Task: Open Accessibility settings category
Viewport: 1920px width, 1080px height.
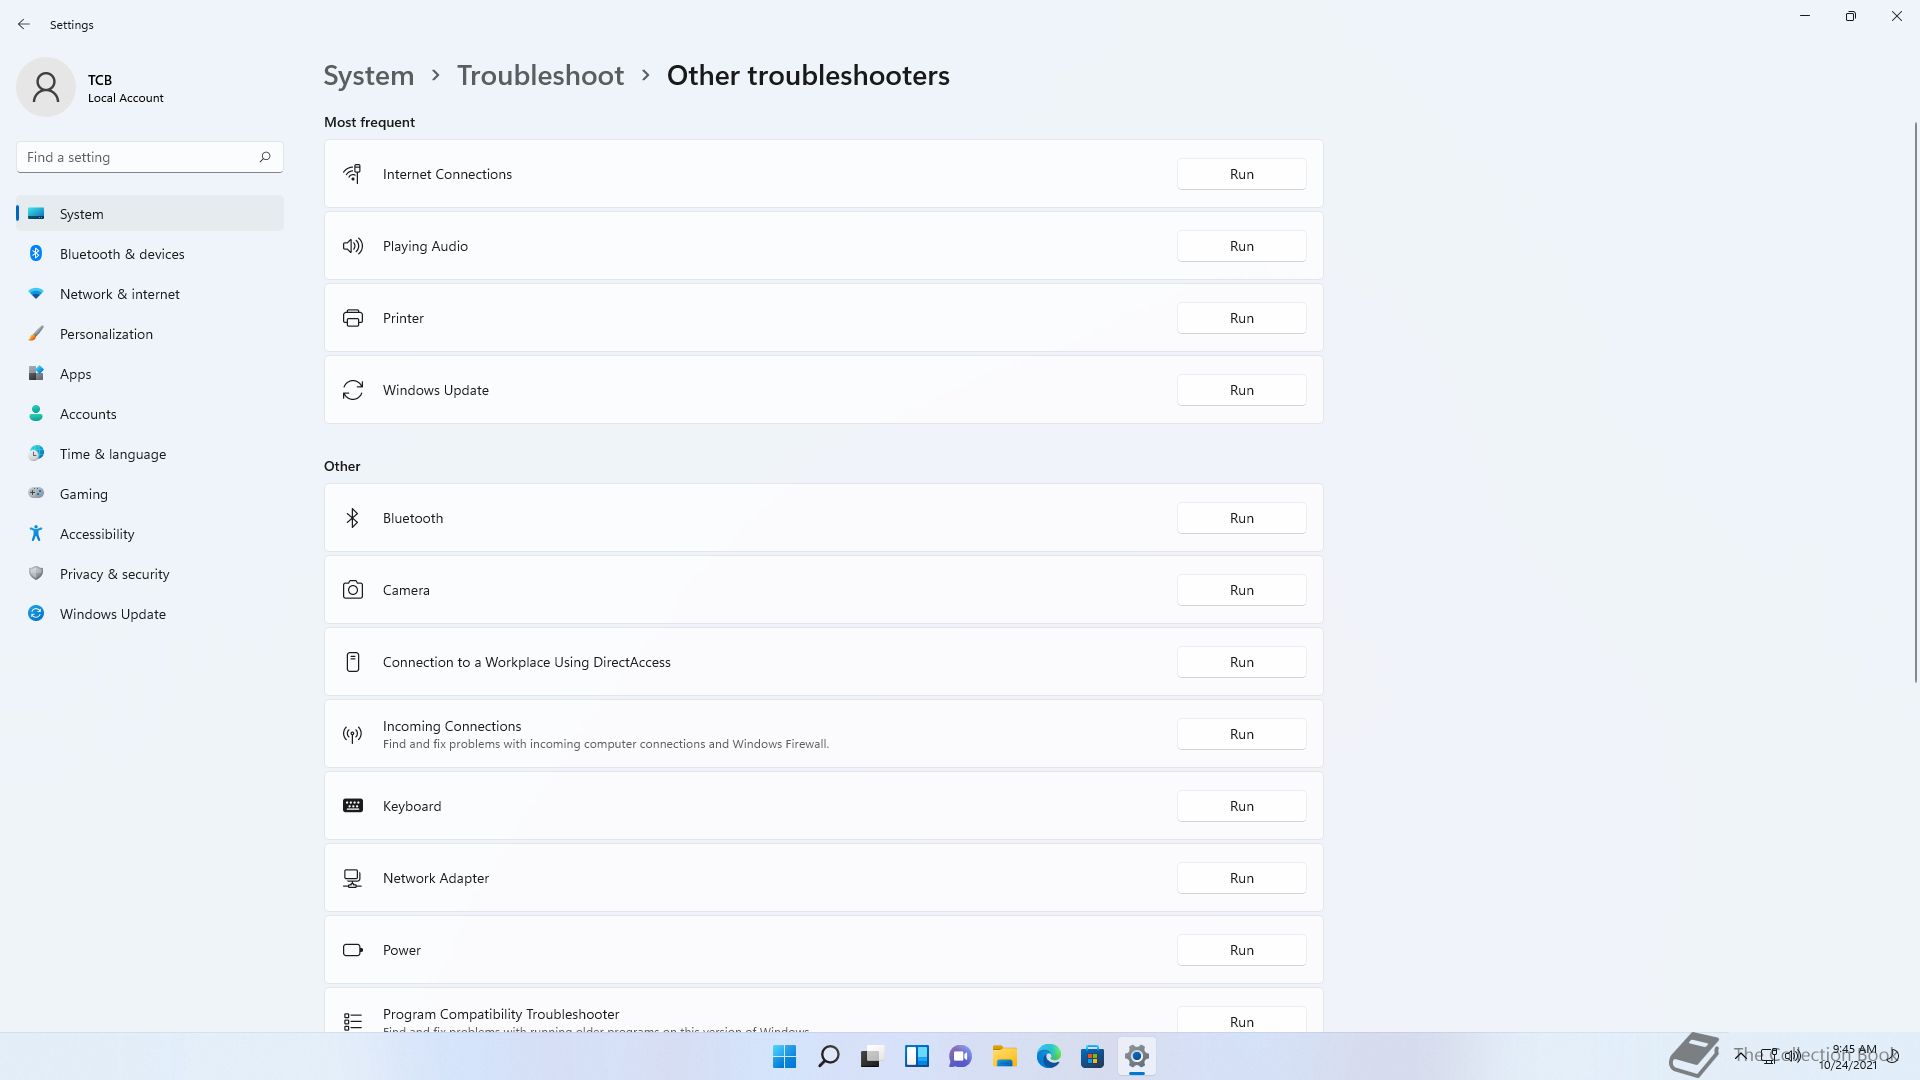Action: pyautogui.click(x=97, y=534)
